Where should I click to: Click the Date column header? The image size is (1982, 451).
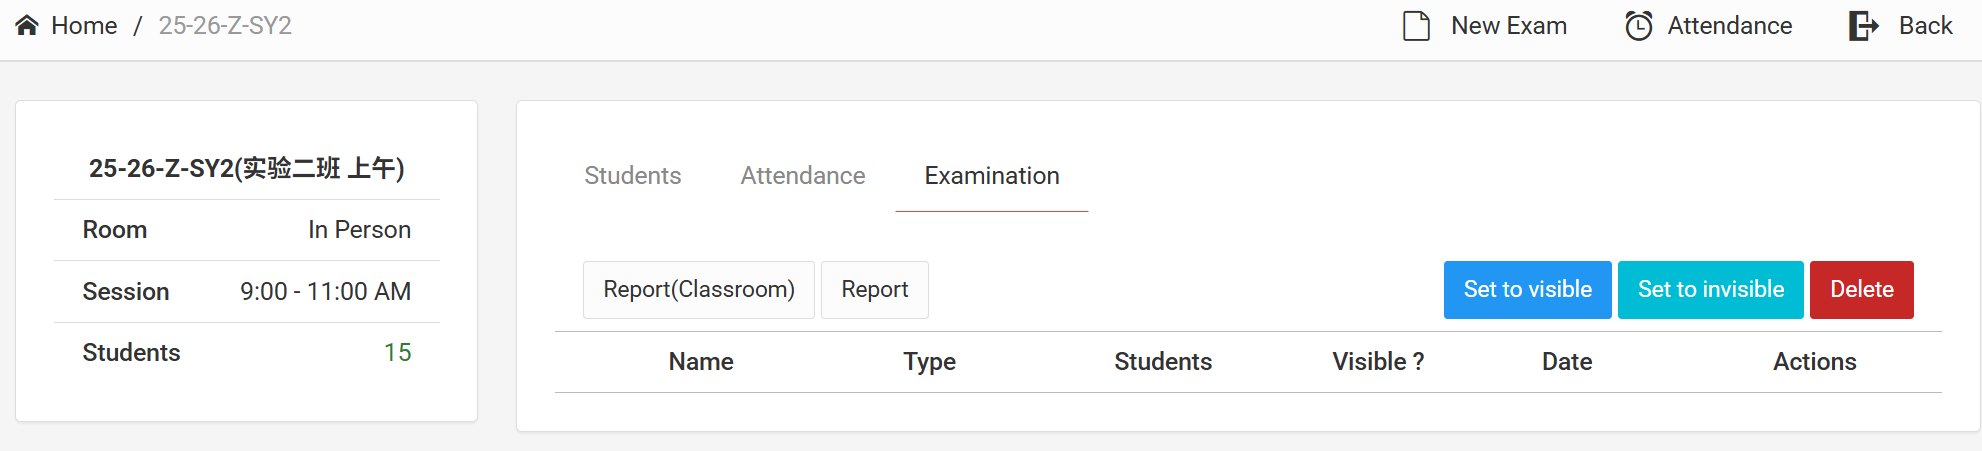(x=1566, y=362)
